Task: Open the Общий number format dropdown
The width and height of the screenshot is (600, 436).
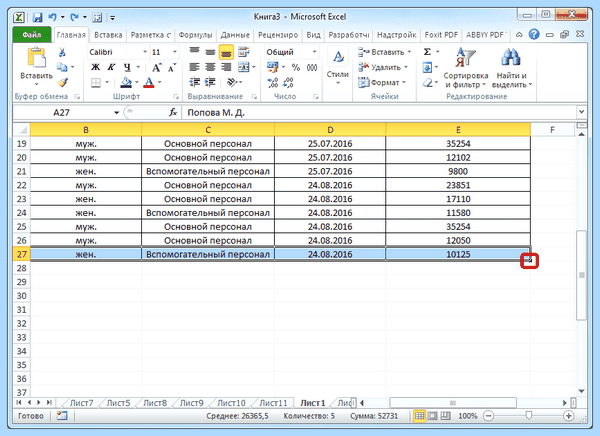Action: click(x=315, y=52)
